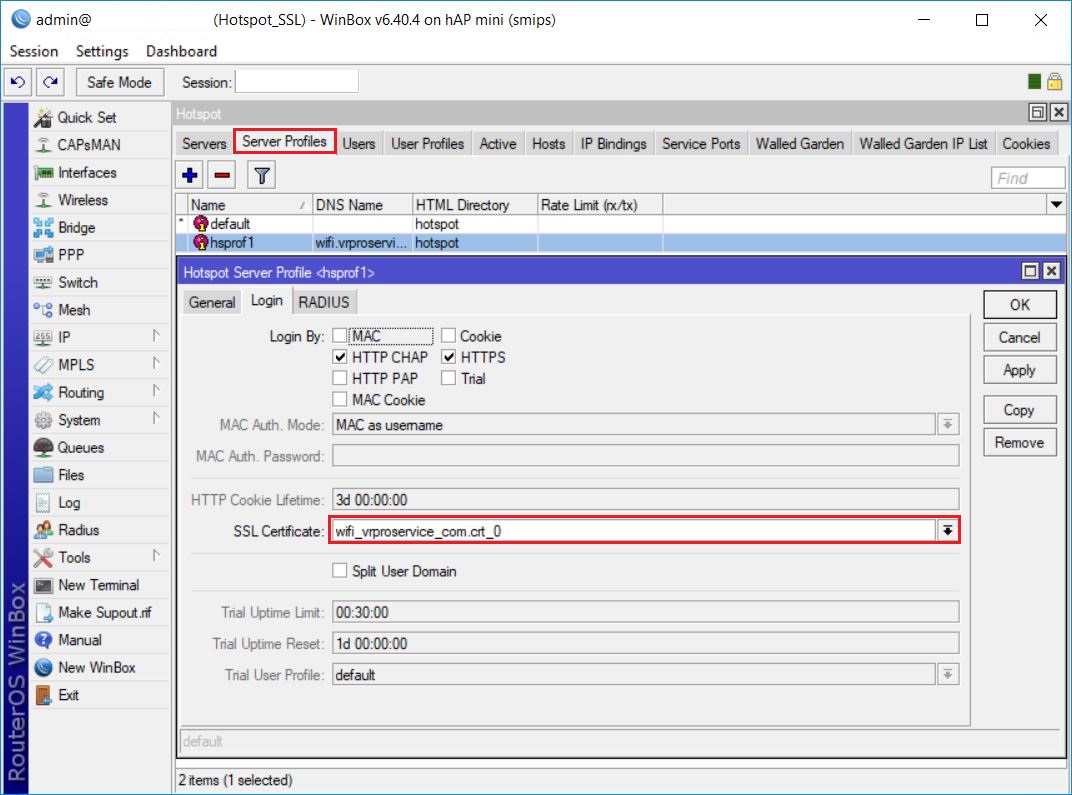Open the Dashboard menu
1072x795 pixels.
pyautogui.click(x=181, y=51)
